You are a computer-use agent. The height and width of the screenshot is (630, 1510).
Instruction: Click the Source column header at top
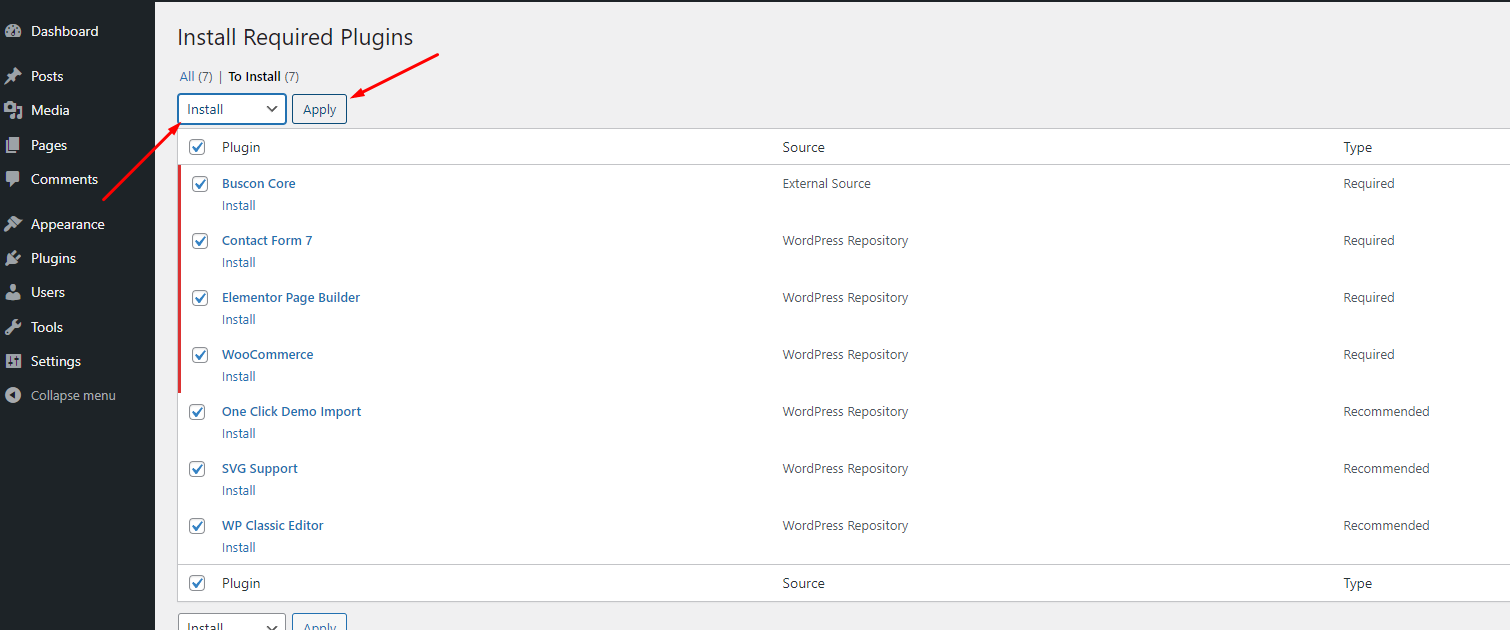(x=804, y=147)
